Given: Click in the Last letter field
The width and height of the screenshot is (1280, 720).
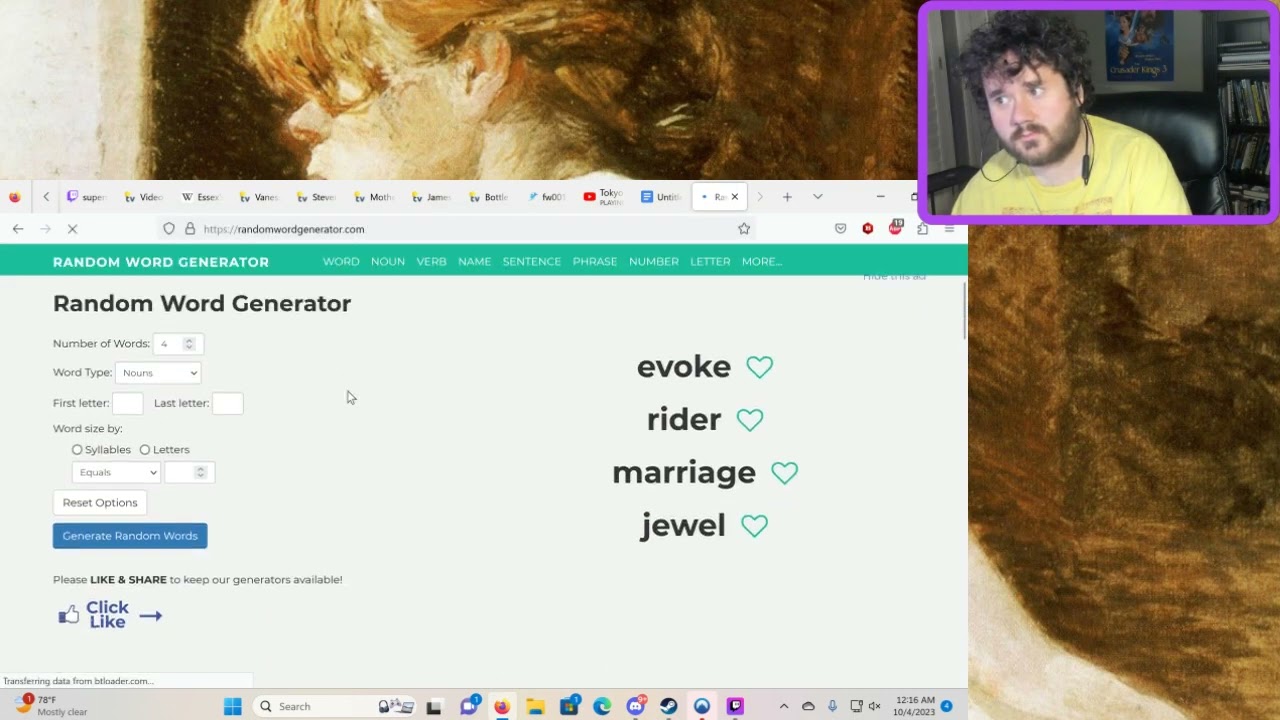Looking at the screenshot, I should click(x=228, y=403).
